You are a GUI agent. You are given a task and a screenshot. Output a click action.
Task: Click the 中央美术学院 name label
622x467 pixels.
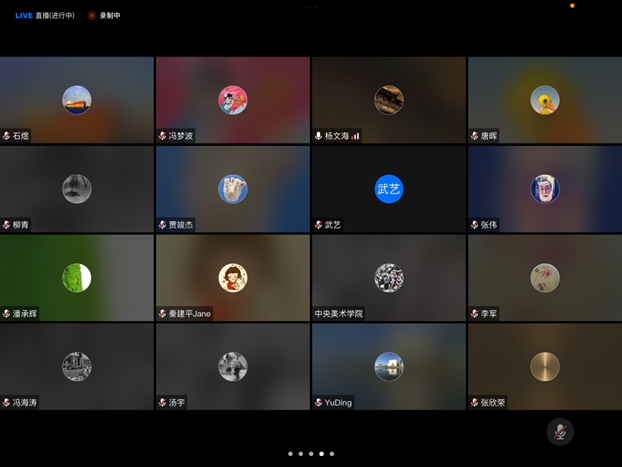point(338,314)
